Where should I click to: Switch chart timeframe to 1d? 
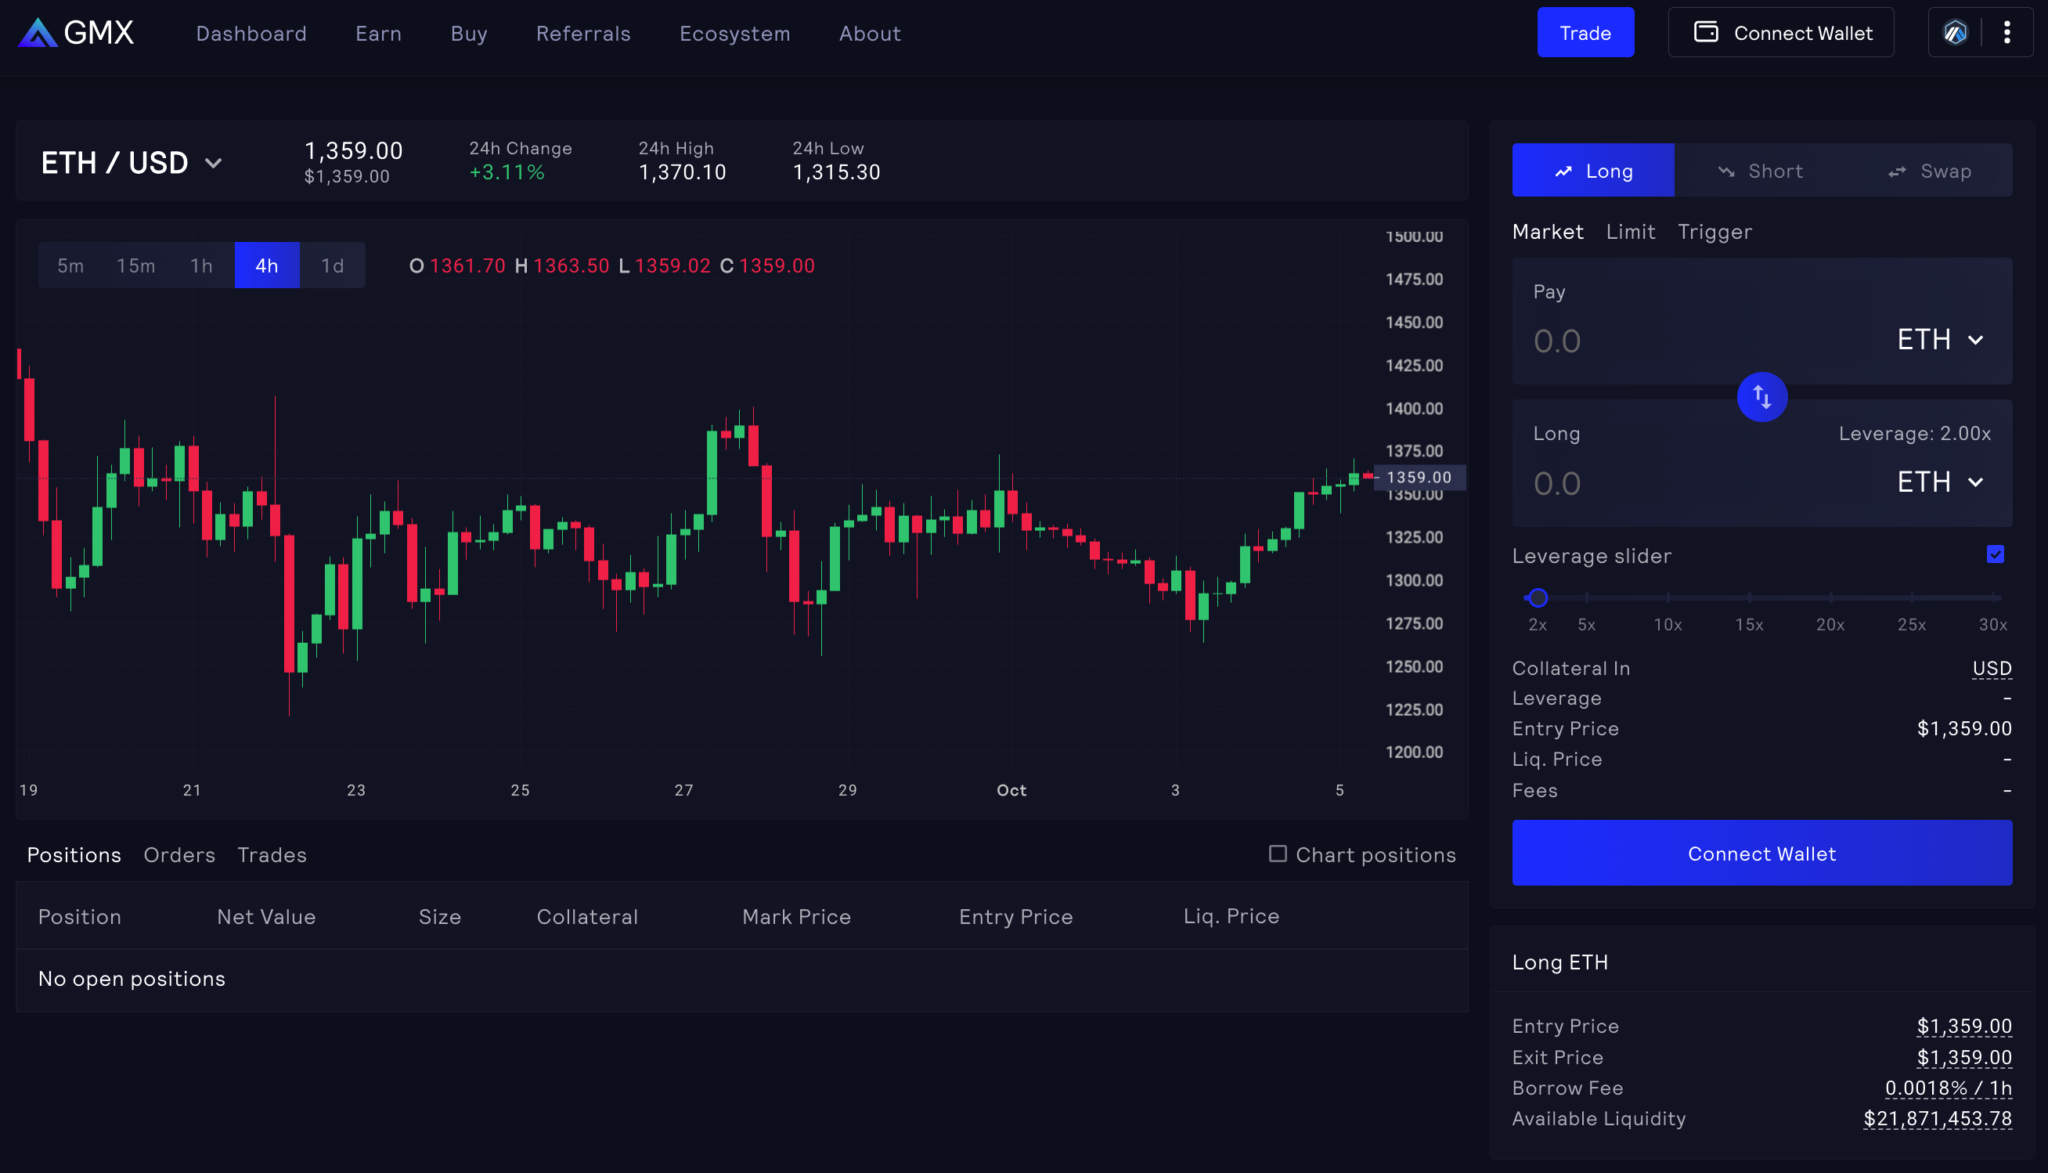[x=332, y=266]
